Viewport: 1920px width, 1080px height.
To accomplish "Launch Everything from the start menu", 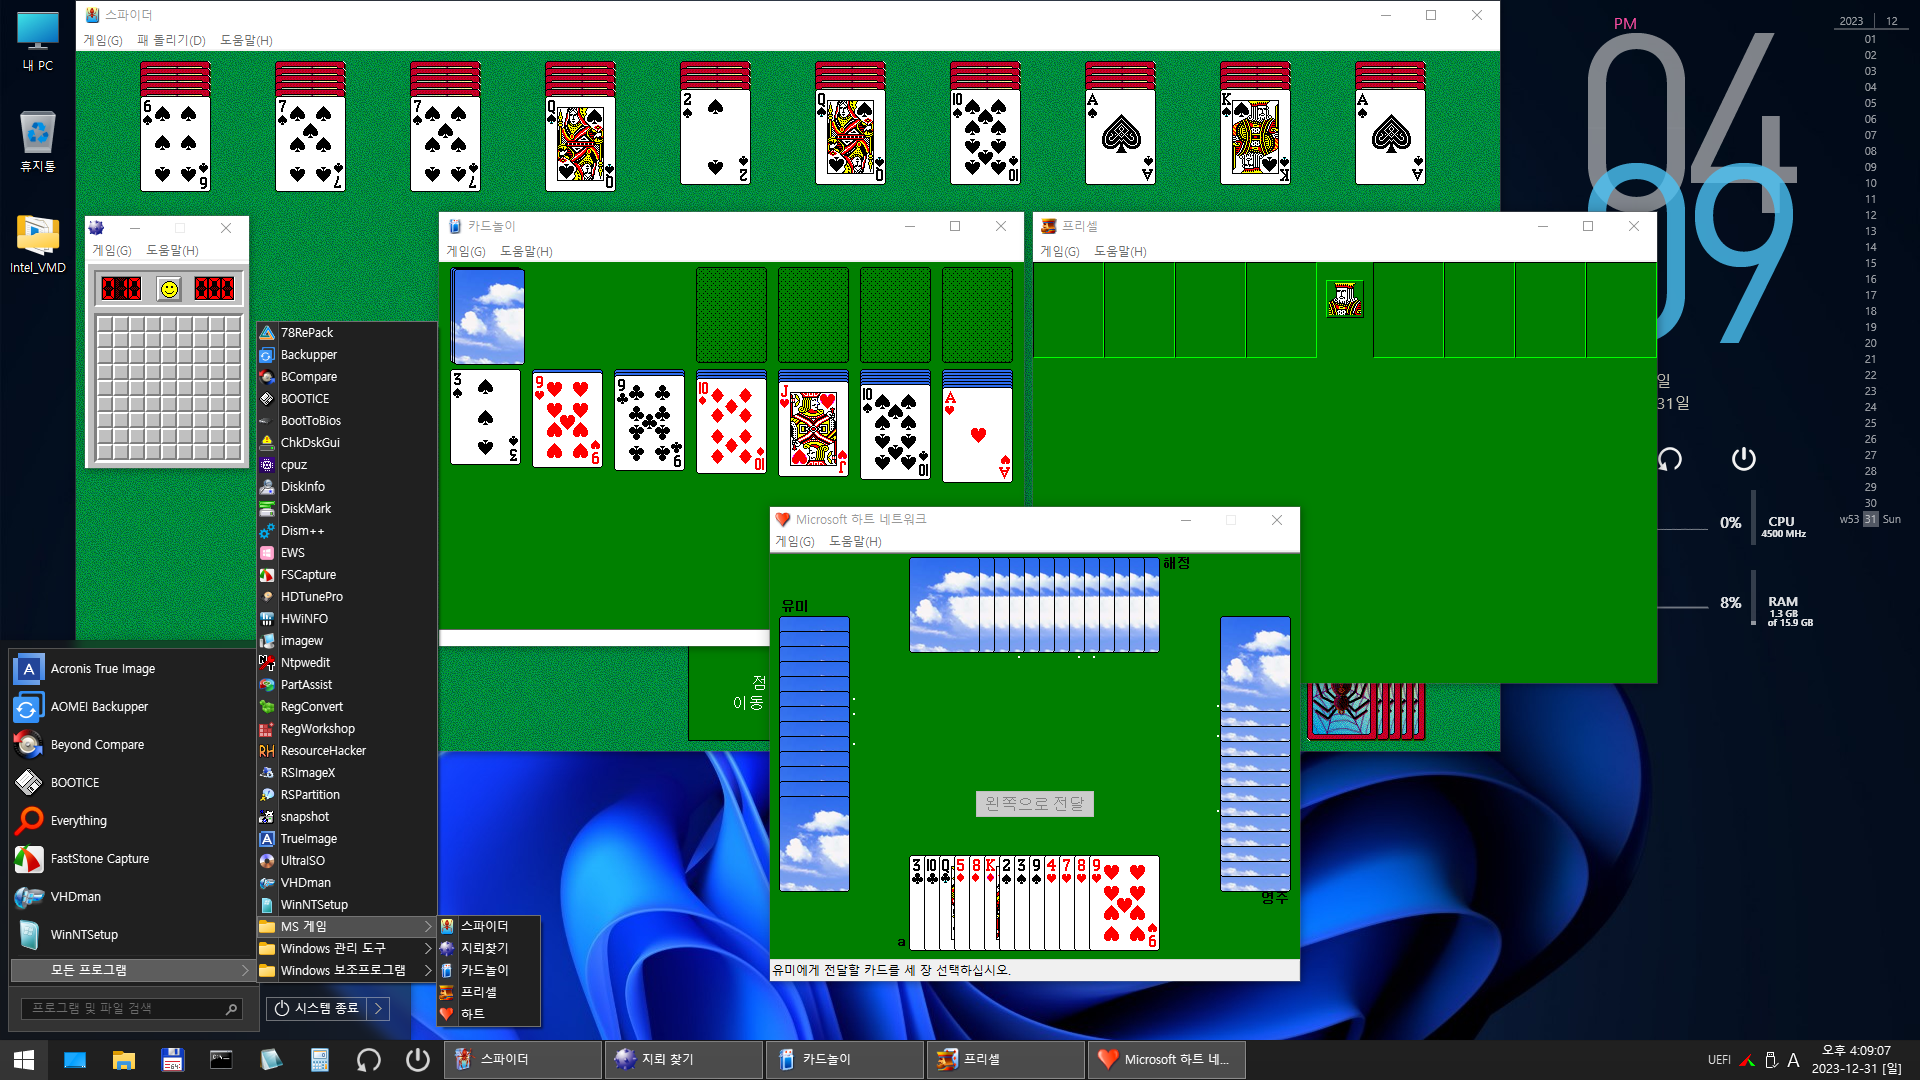I will click(x=130, y=821).
